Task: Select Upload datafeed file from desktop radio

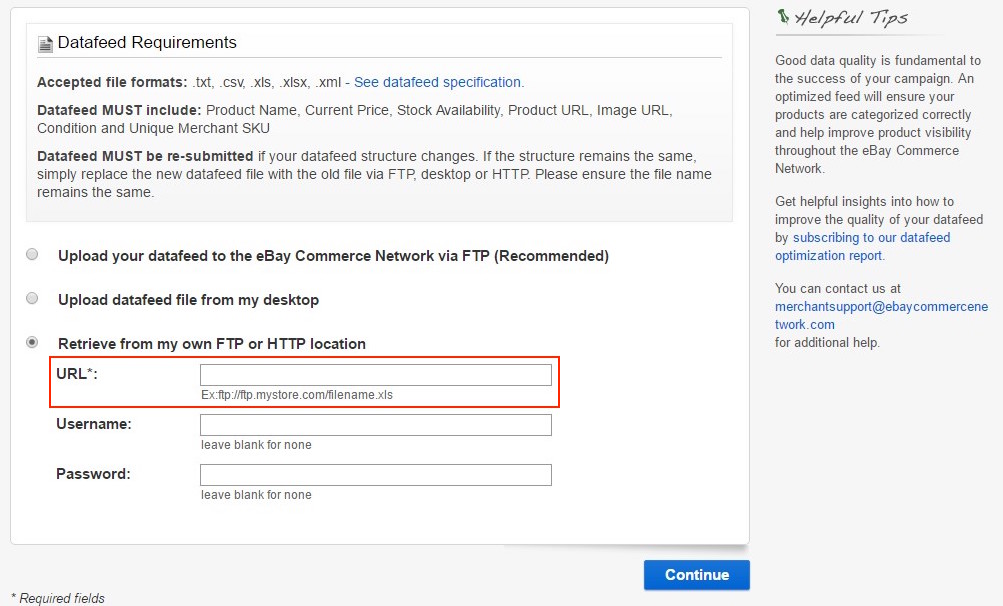Action: pos(32,298)
